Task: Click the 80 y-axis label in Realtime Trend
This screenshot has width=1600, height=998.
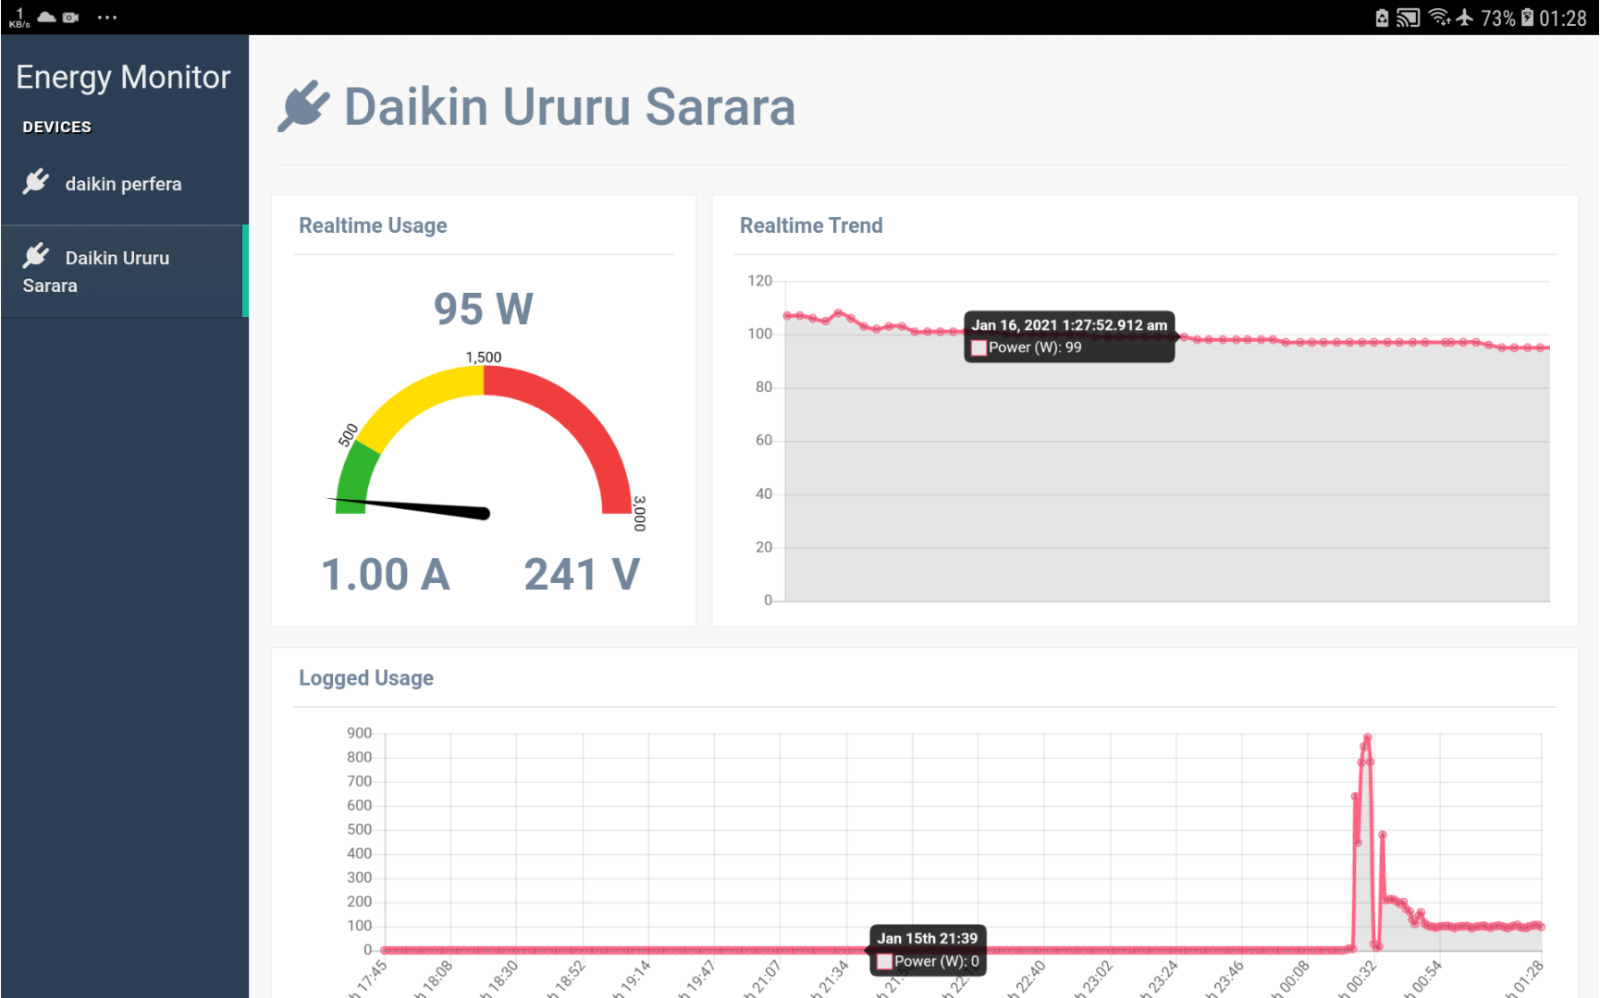Action: [764, 387]
